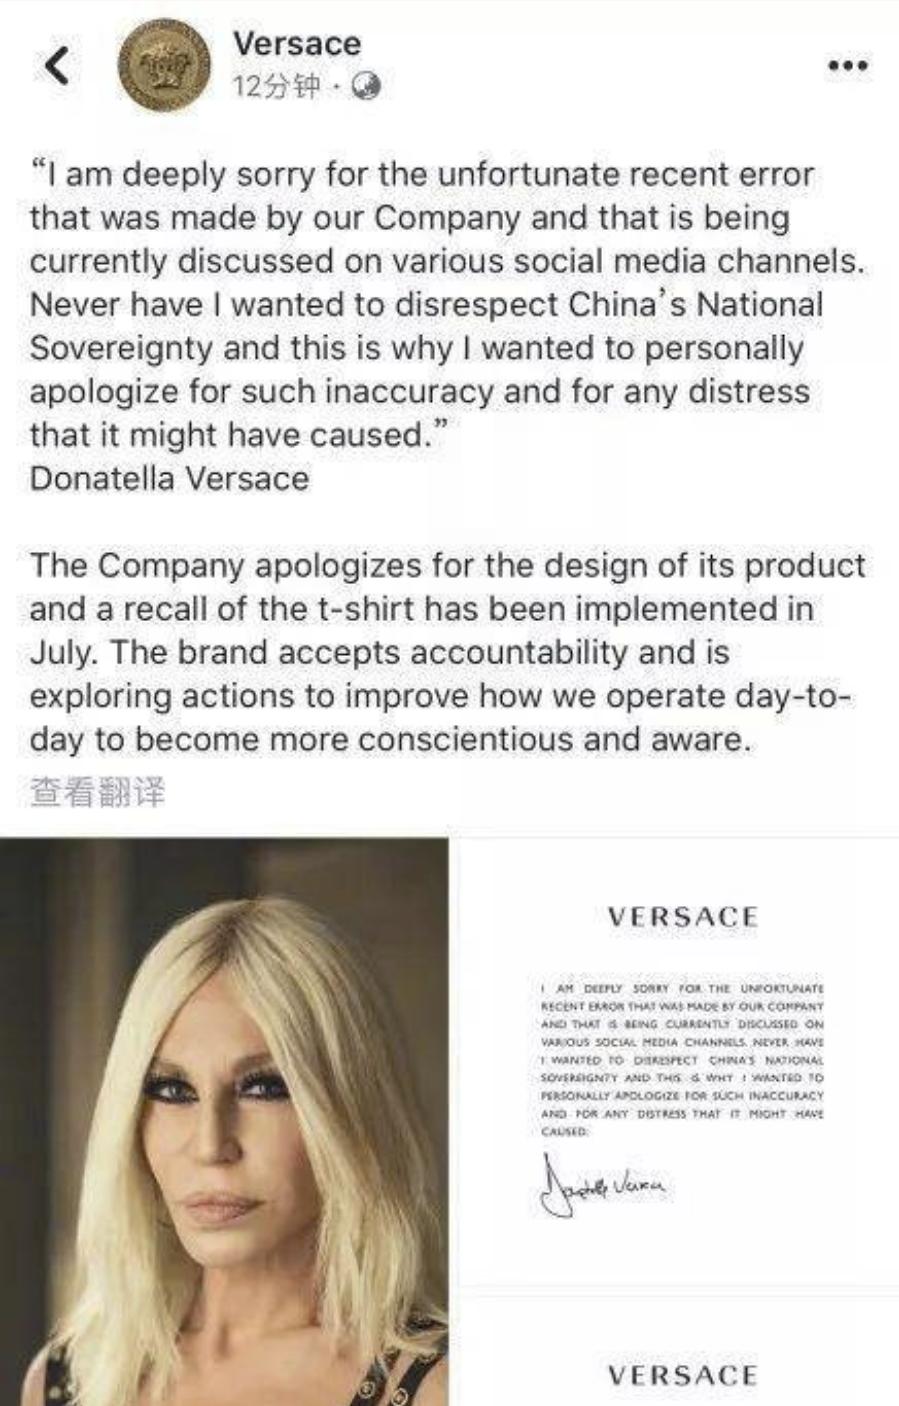The height and width of the screenshot is (1406, 899).
Task: Click the 12分钟 post timestamp
Action: tap(276, 87)
